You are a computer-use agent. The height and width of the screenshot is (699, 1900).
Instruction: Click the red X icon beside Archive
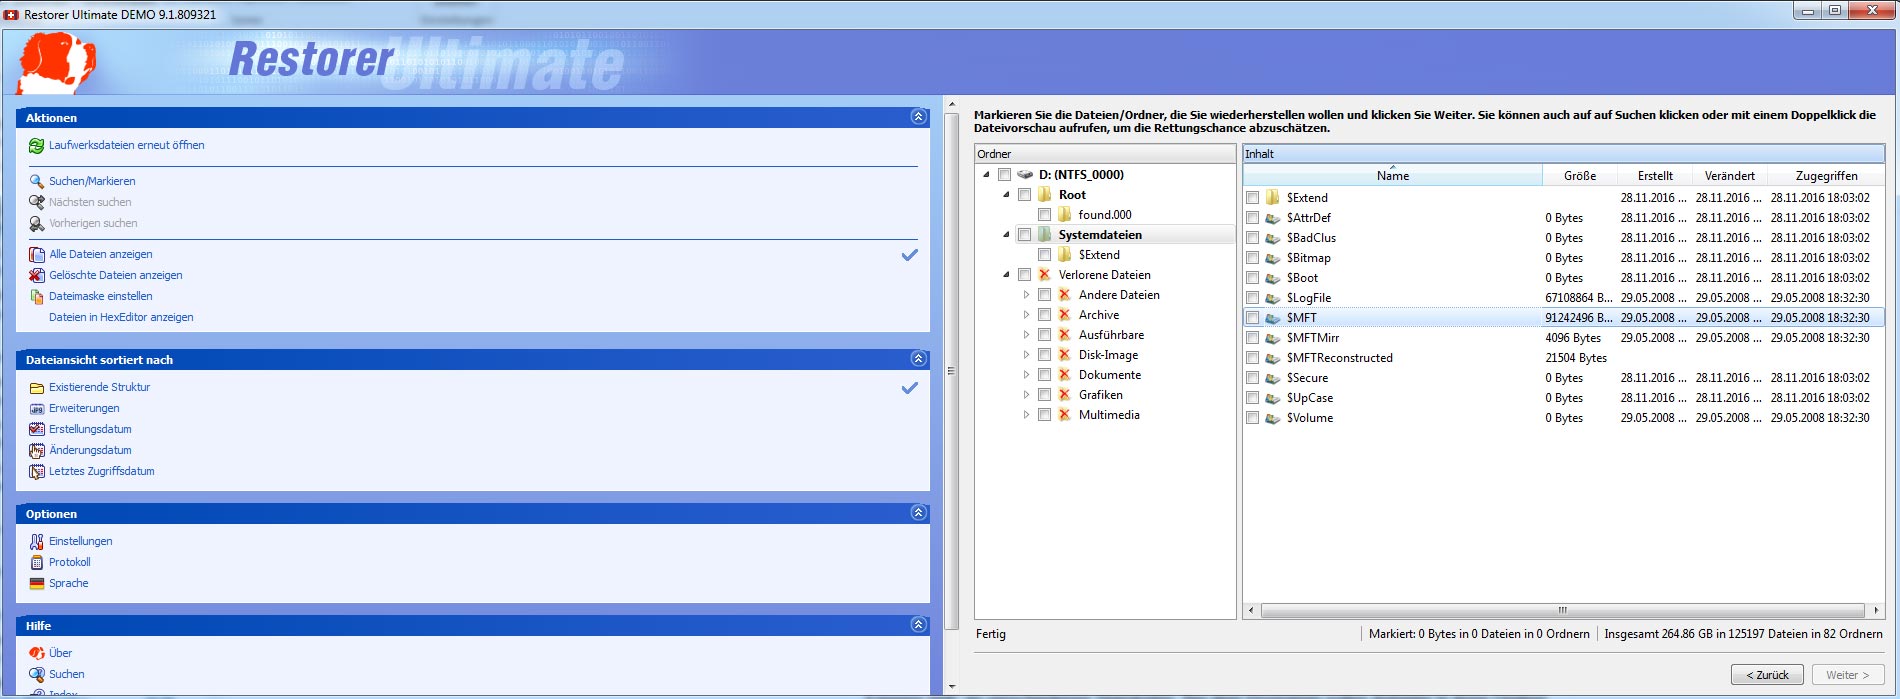point(1065,315)
